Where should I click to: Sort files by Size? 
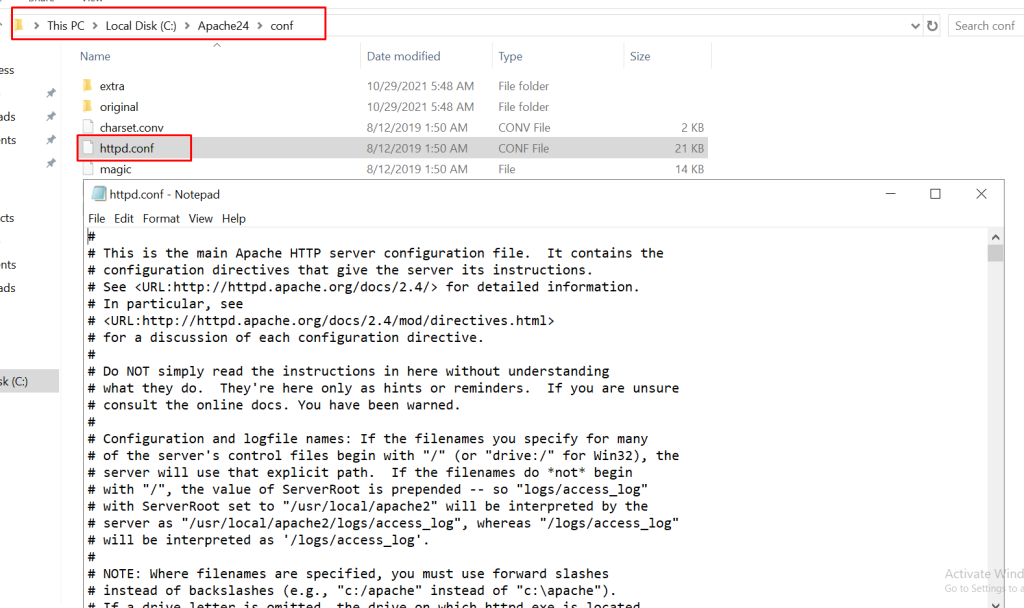[638, 56]
